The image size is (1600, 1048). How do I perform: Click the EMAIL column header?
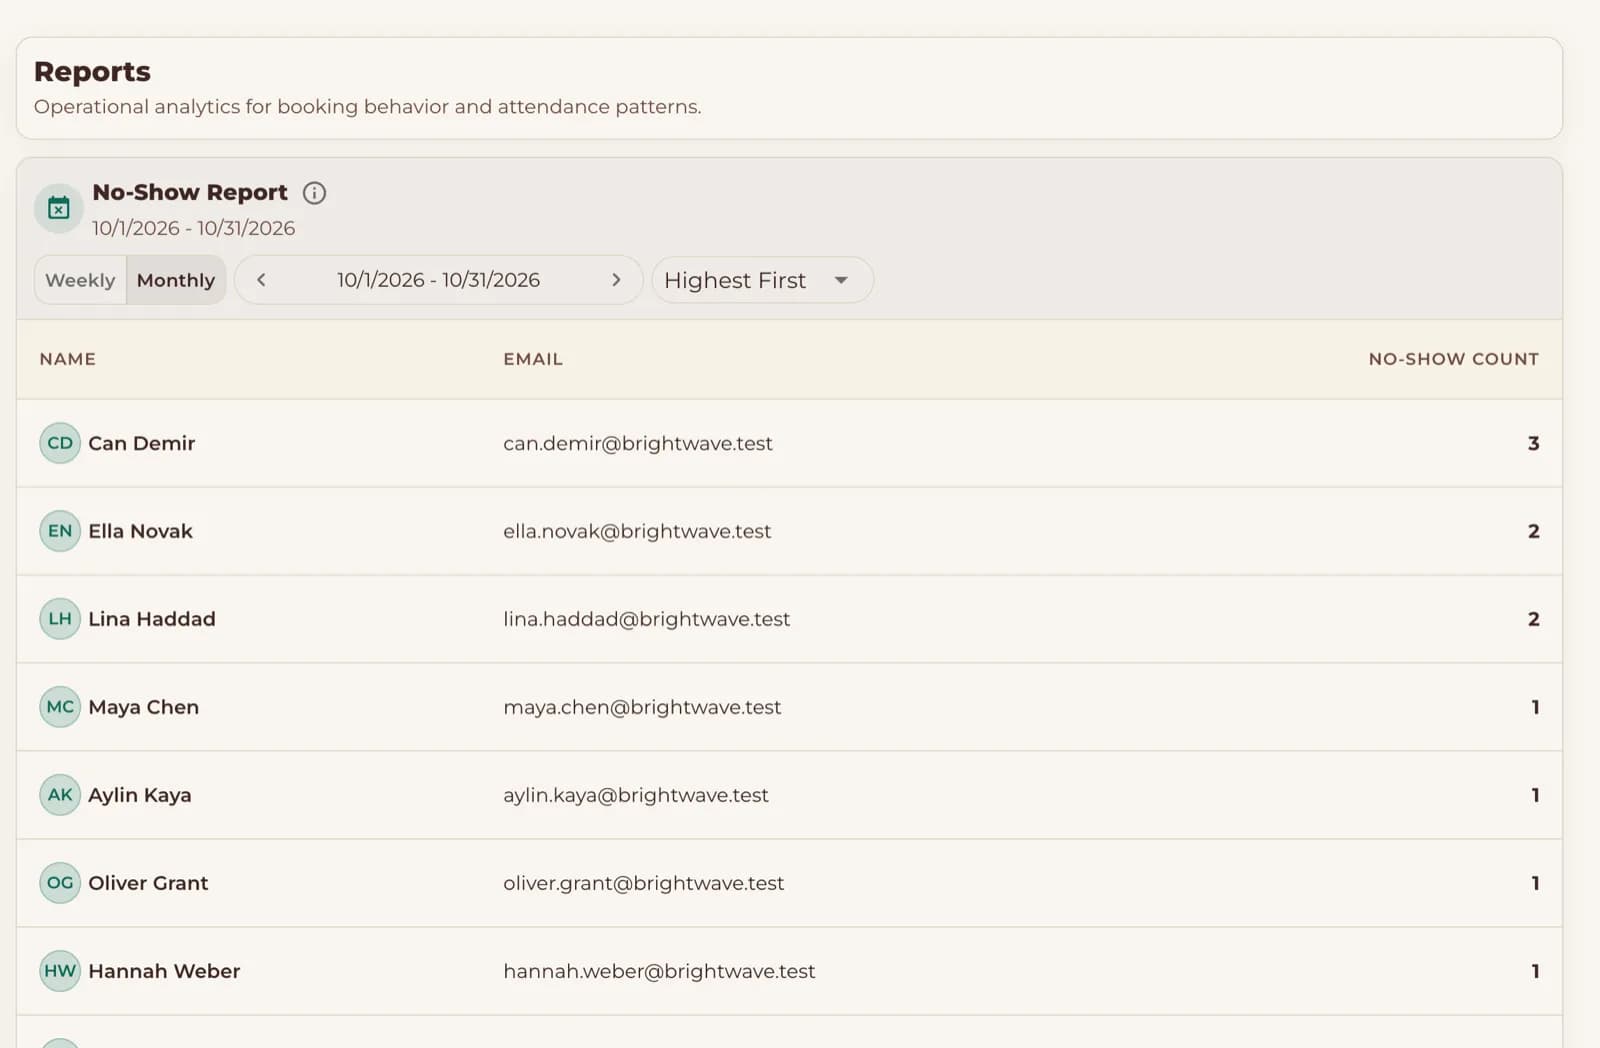pyautogui.click(x=533, y=359)
